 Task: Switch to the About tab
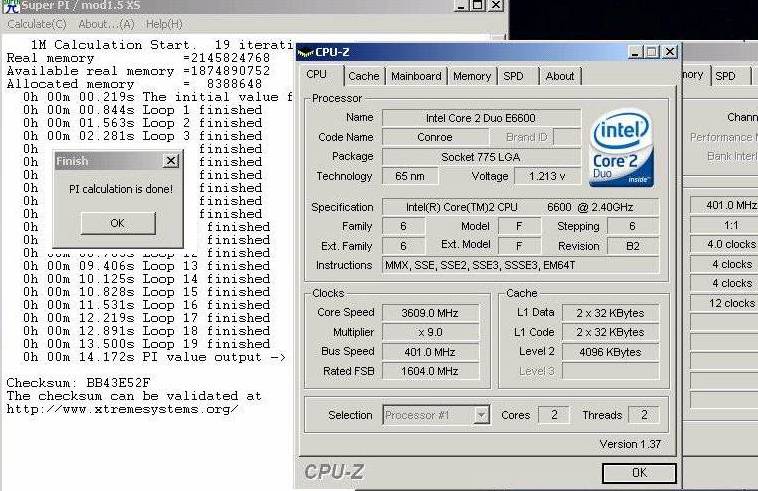560,76
